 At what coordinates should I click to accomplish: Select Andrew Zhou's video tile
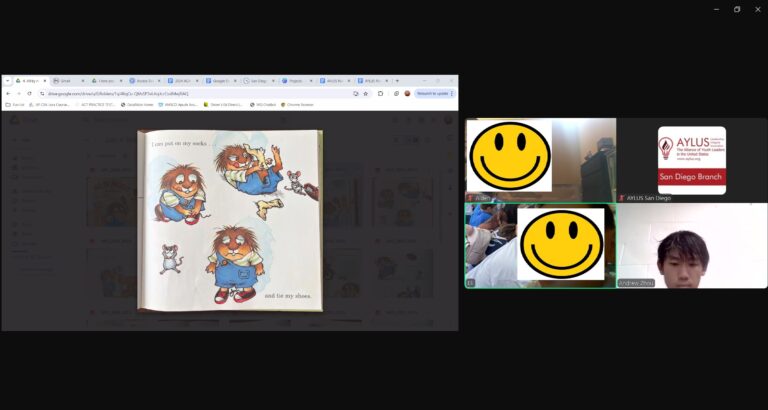click(692, 246)
